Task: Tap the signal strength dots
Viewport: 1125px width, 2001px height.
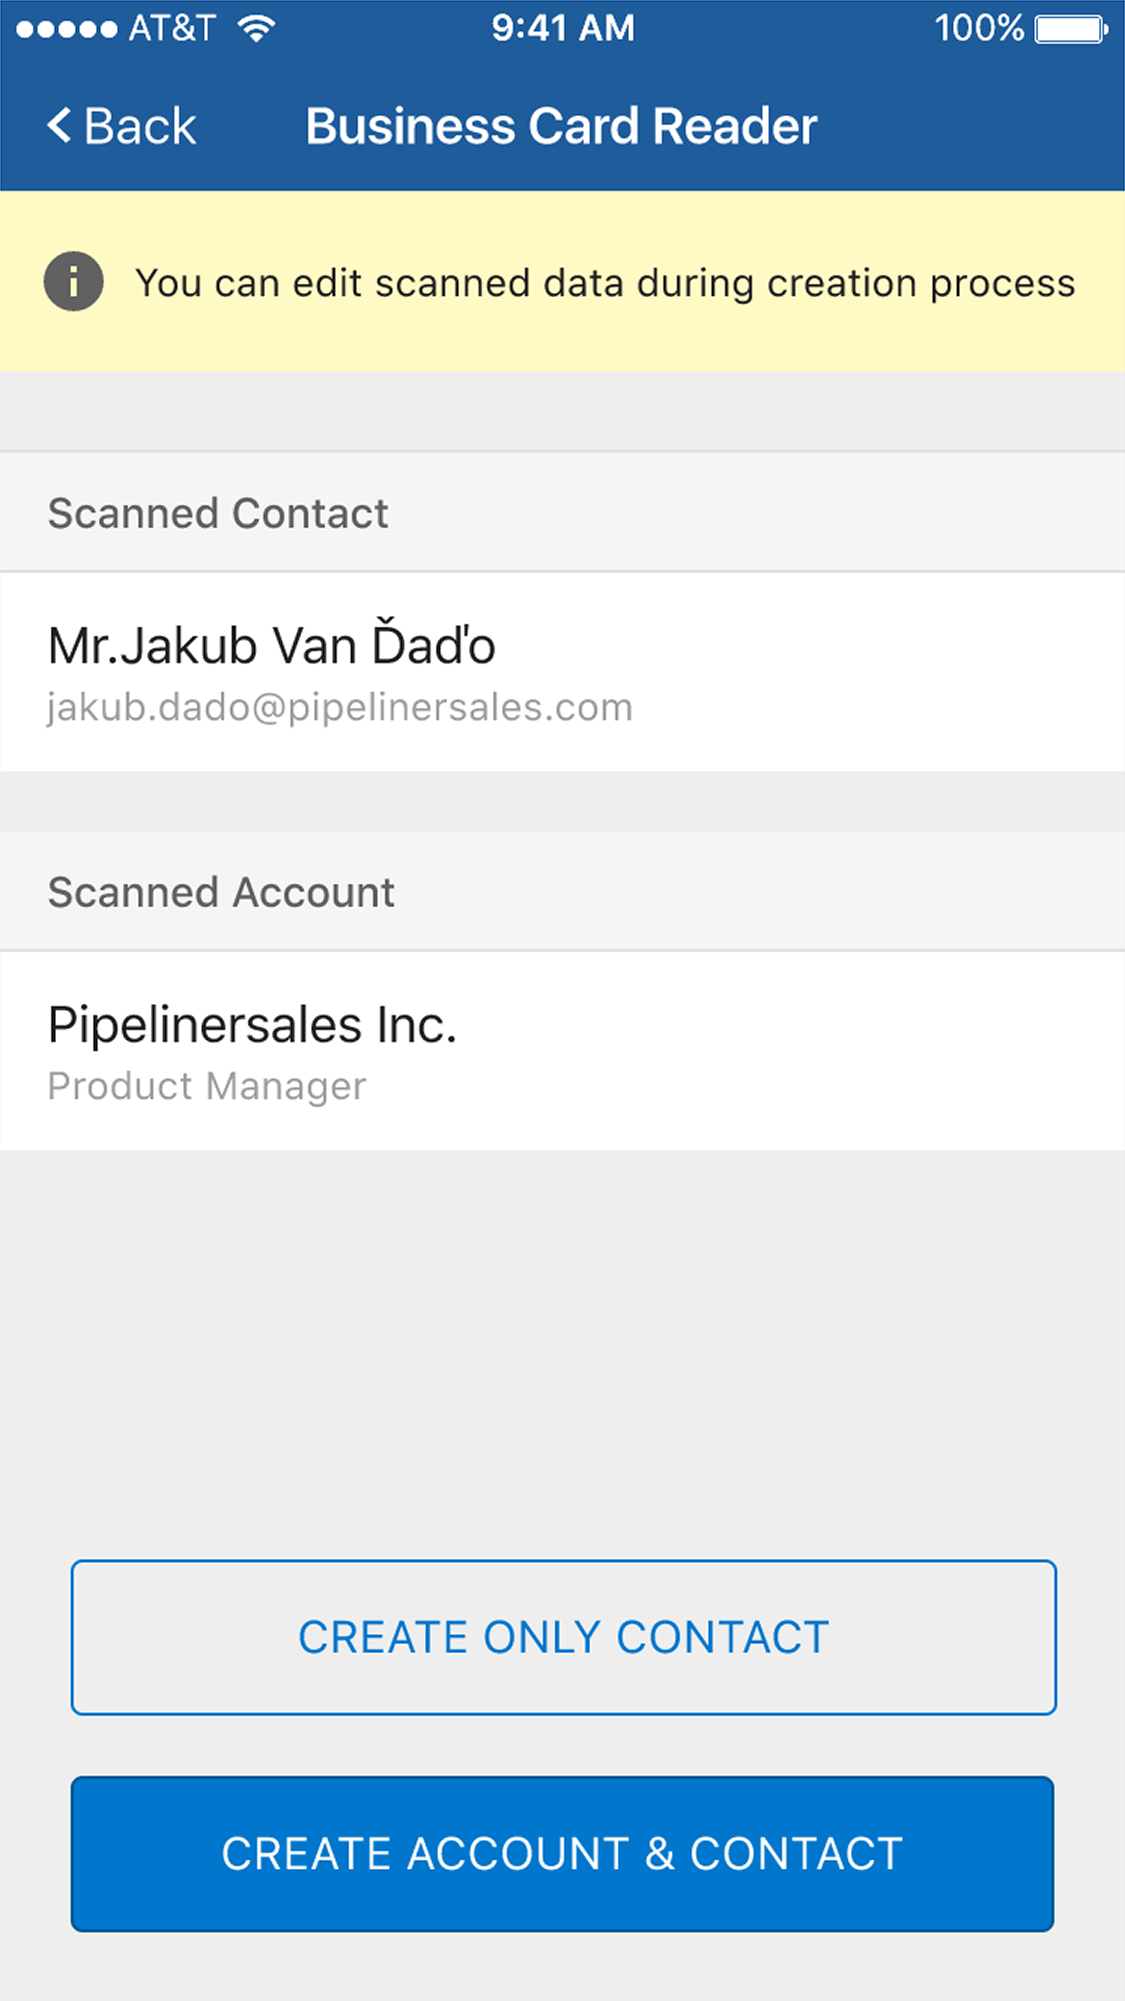Action: (x=66, y=29)
